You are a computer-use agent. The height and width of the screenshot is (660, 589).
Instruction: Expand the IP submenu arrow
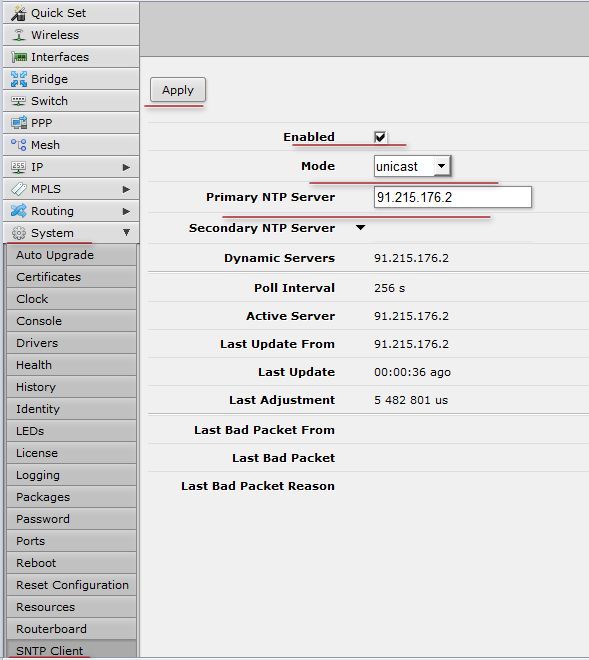coord(126,167)
